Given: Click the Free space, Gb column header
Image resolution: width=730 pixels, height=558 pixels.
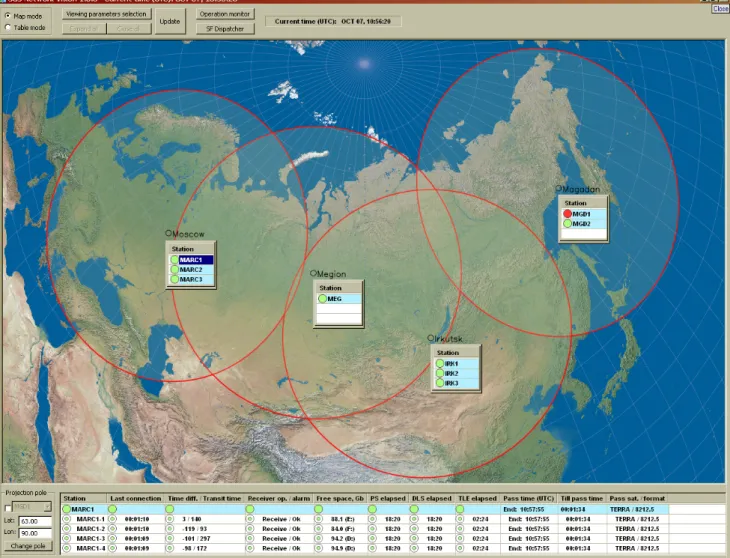Looking at the screenshot, I should pyautogui.click(x=340, y=498).
